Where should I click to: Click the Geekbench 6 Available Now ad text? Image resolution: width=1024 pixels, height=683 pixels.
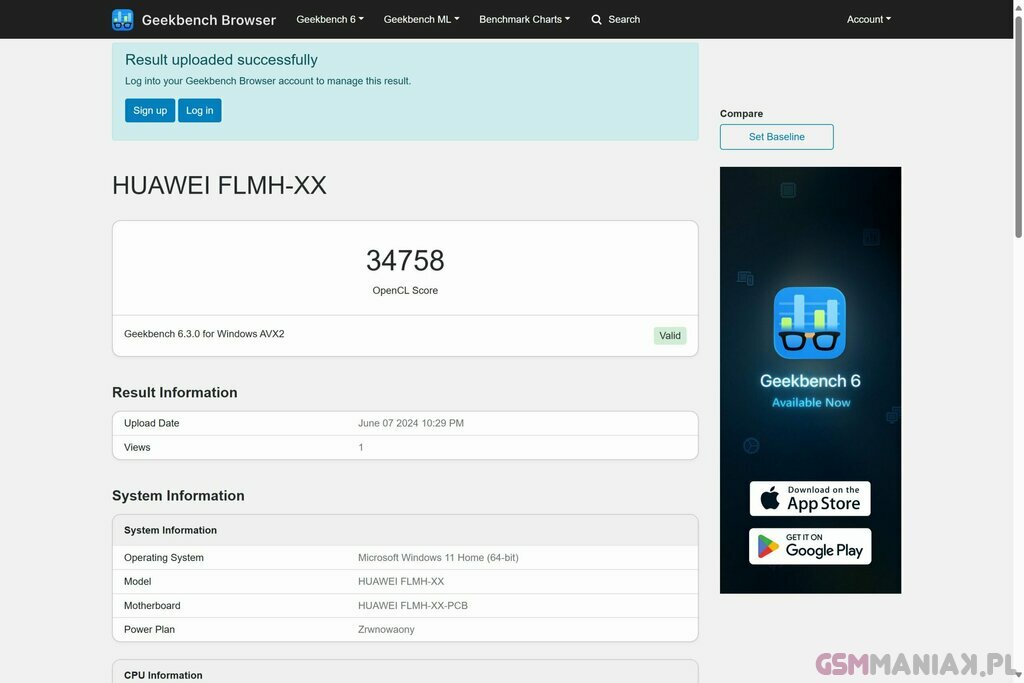(810, 390)
